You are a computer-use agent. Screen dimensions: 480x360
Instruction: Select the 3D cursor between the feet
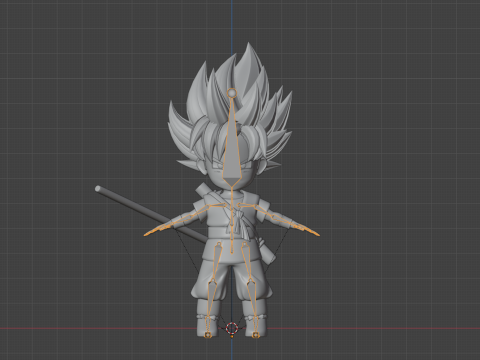(x=232, y=328)
